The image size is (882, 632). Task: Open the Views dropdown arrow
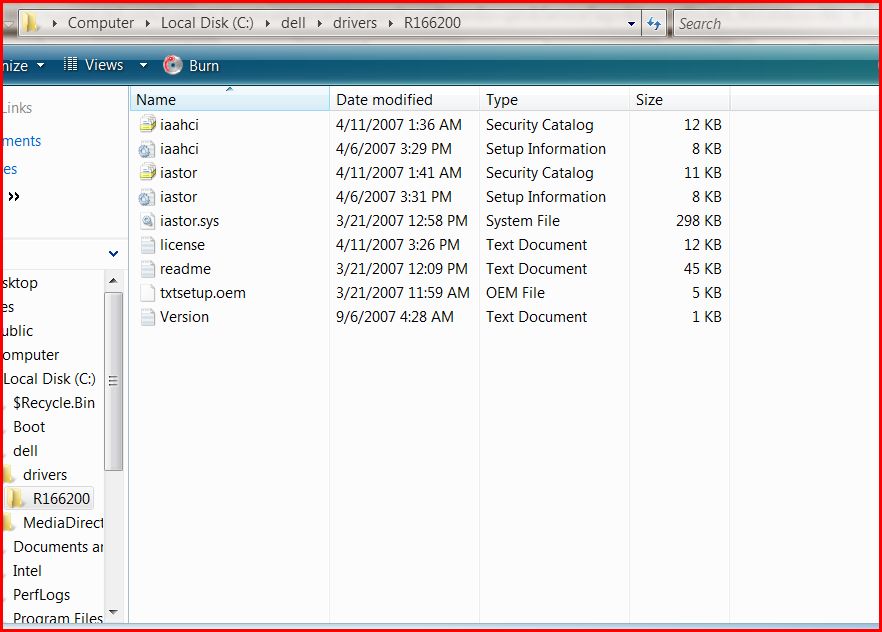(143, 65)
